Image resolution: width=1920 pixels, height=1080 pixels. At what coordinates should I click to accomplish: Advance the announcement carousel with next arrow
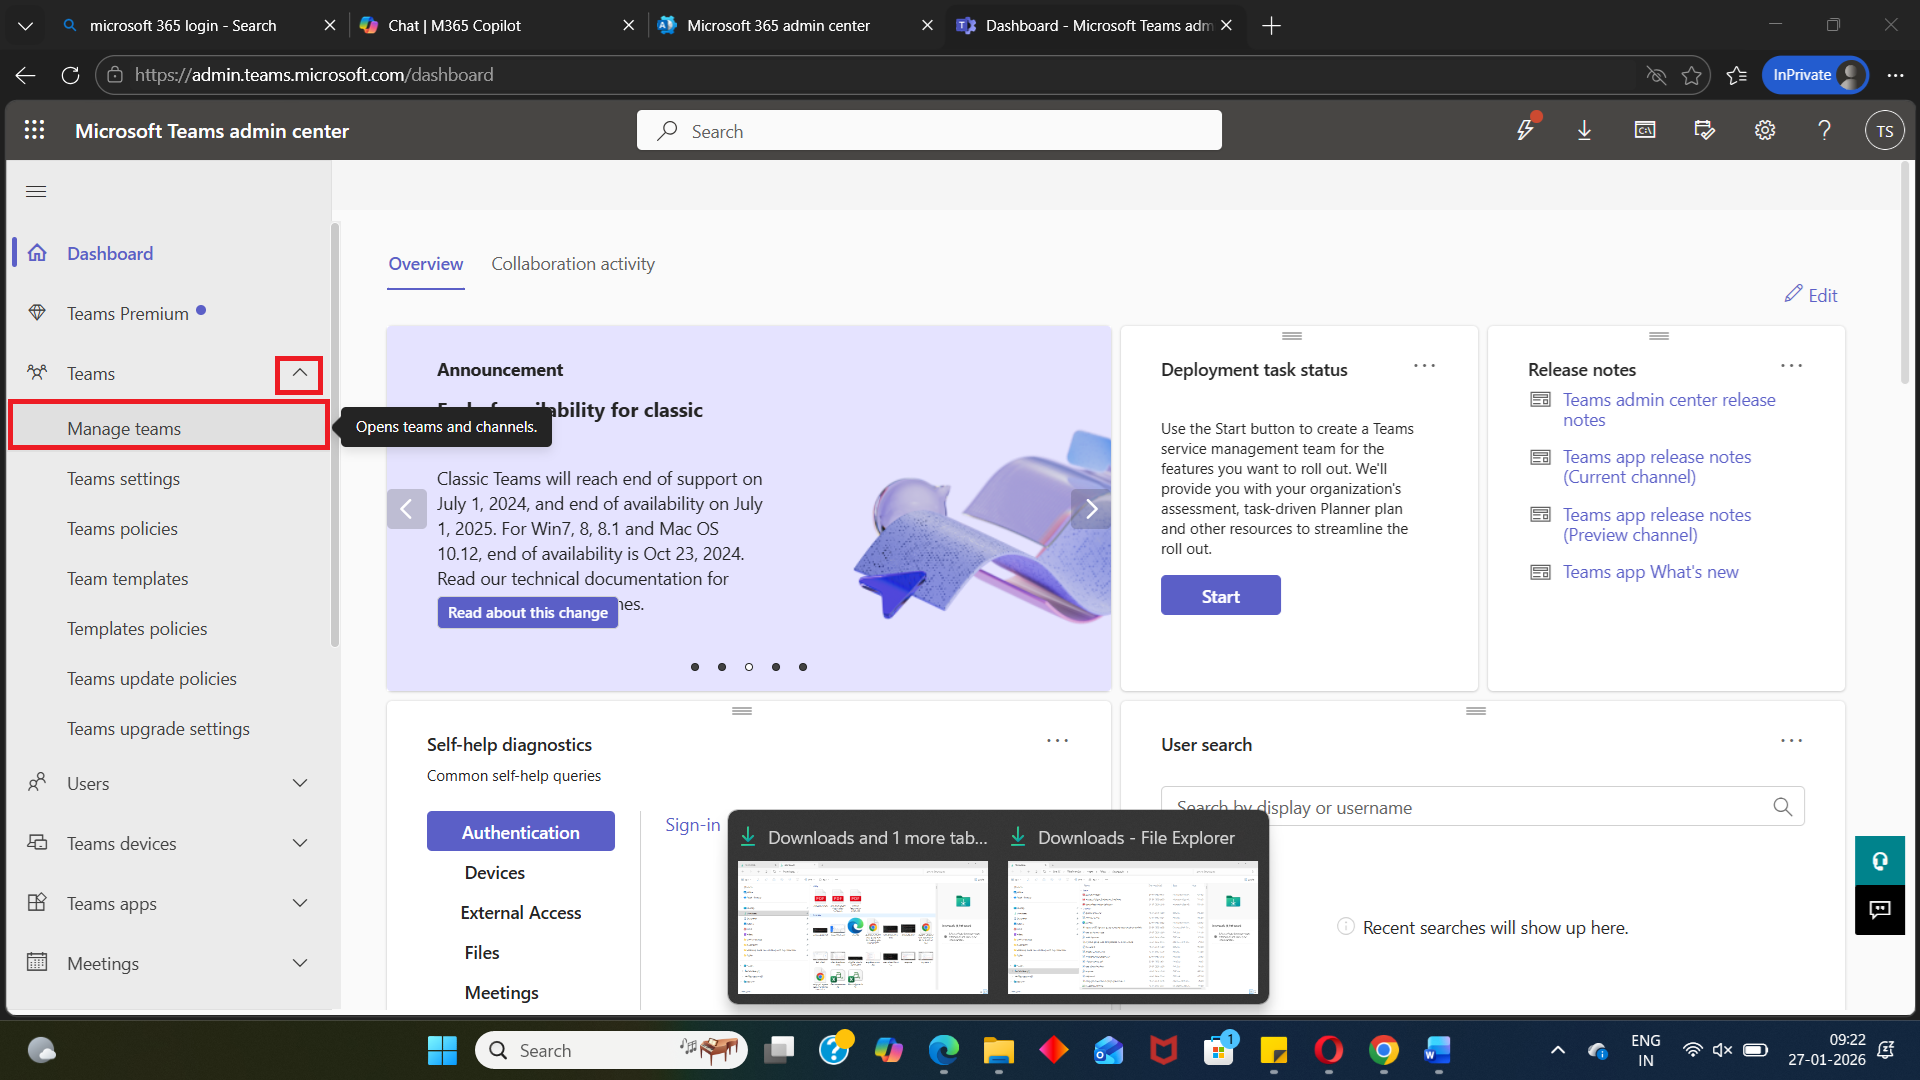click(1090, 509)
